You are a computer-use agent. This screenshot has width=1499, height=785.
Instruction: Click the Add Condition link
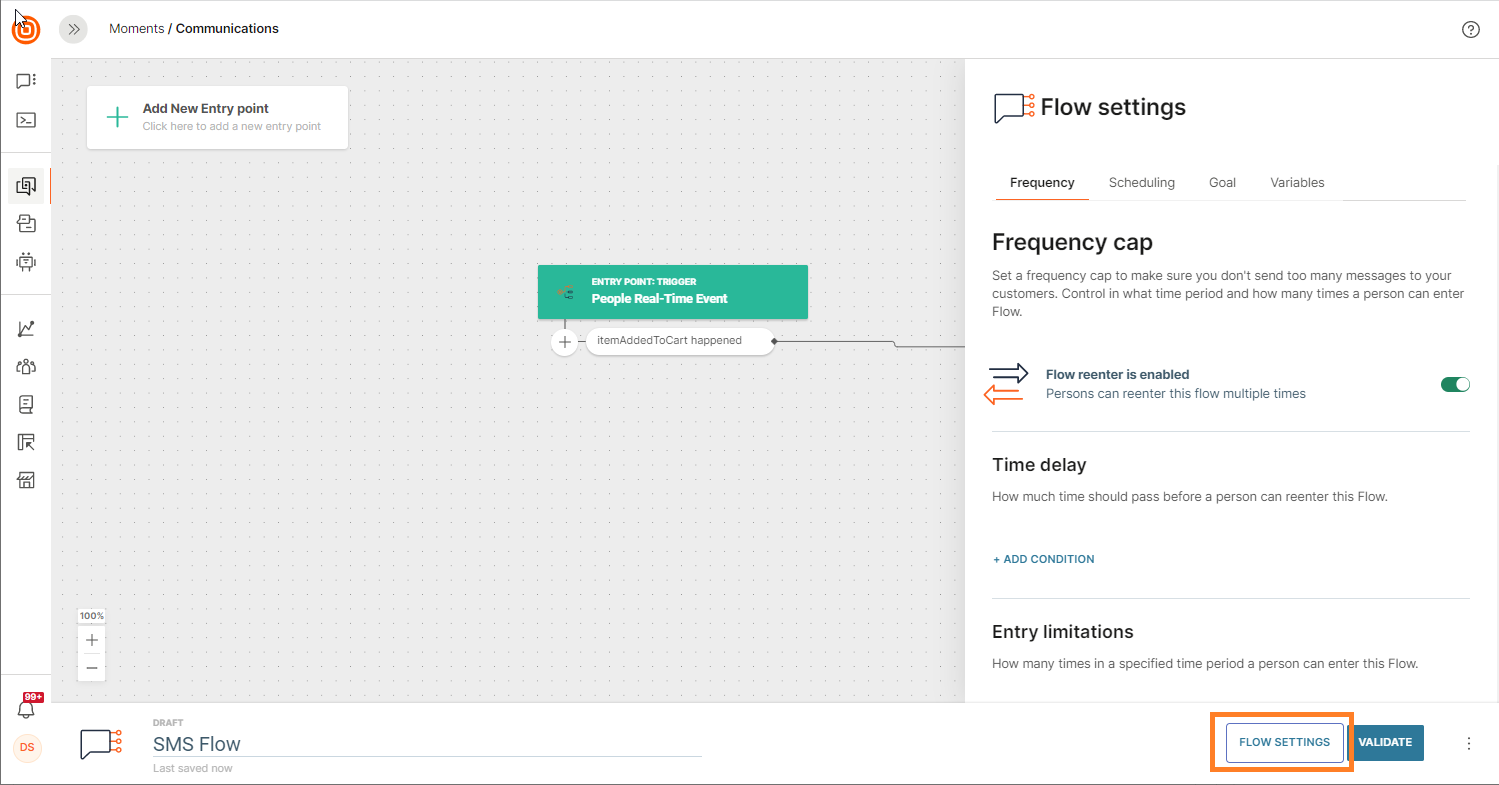click(1043, 559)
